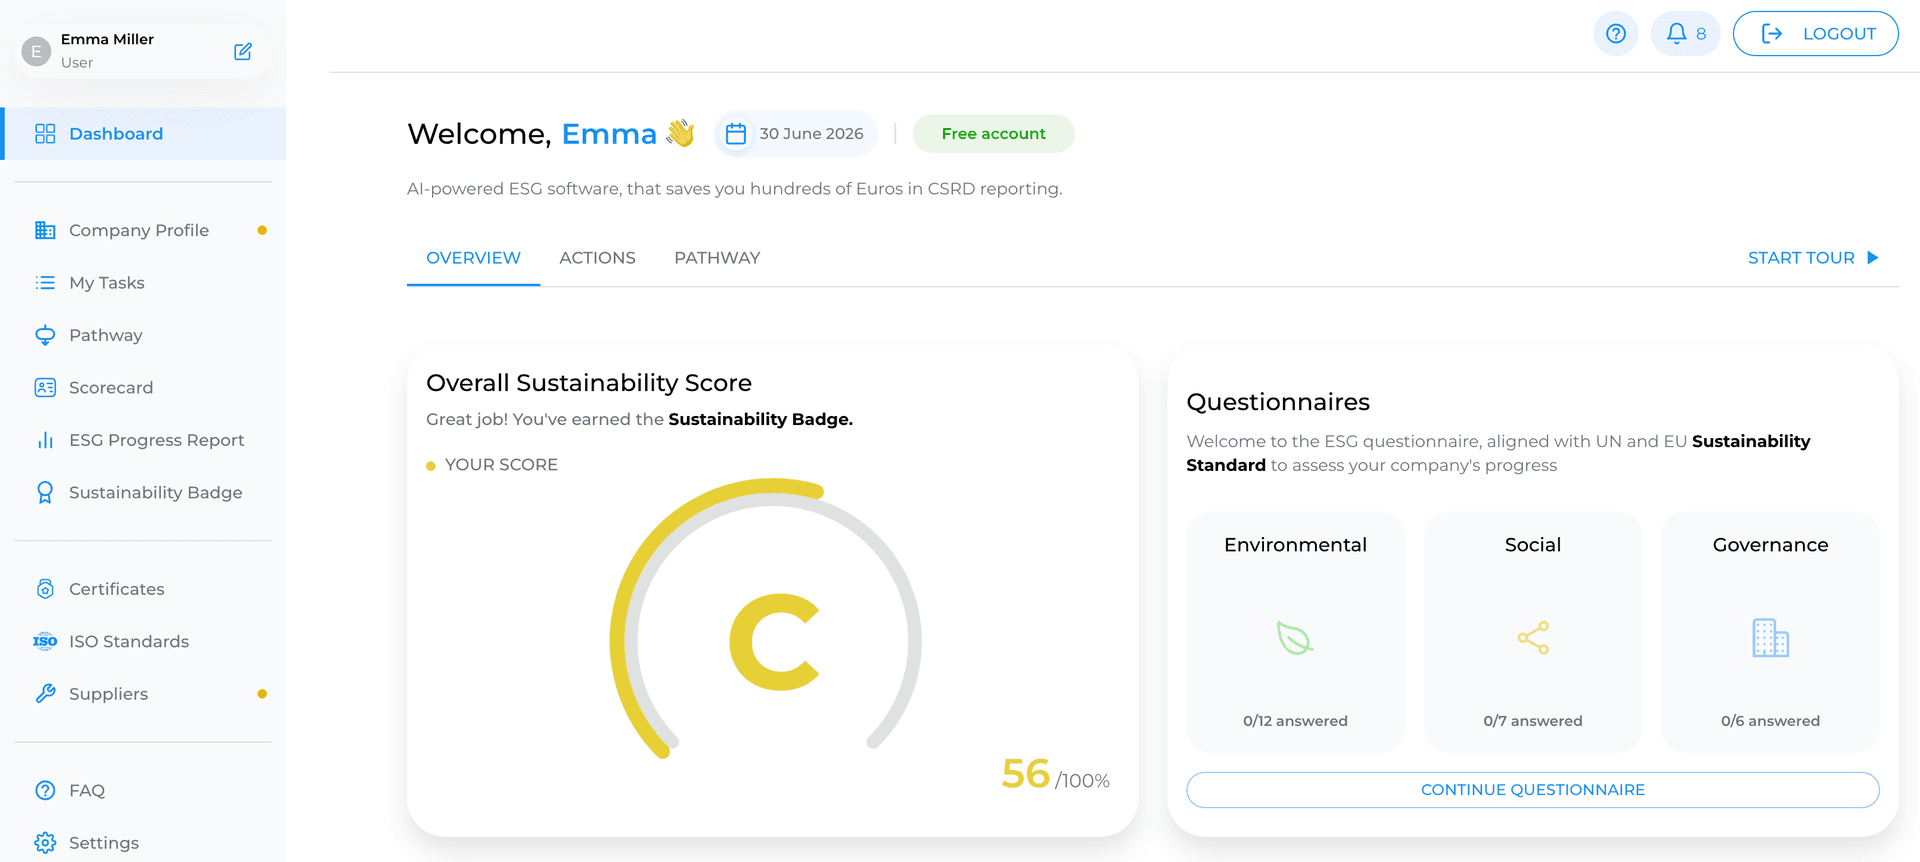The width and height of the screenshot is (1920, 862).
Task: Click the YOUR SCORE legend label
Action: coord(501,465)
